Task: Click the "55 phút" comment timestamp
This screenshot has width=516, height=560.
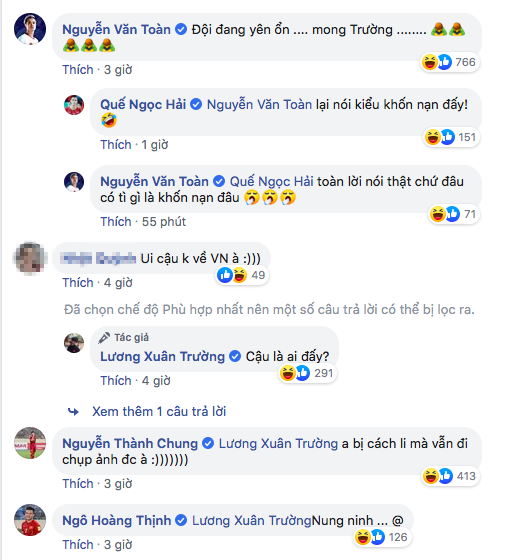Action: pos(164,222)
